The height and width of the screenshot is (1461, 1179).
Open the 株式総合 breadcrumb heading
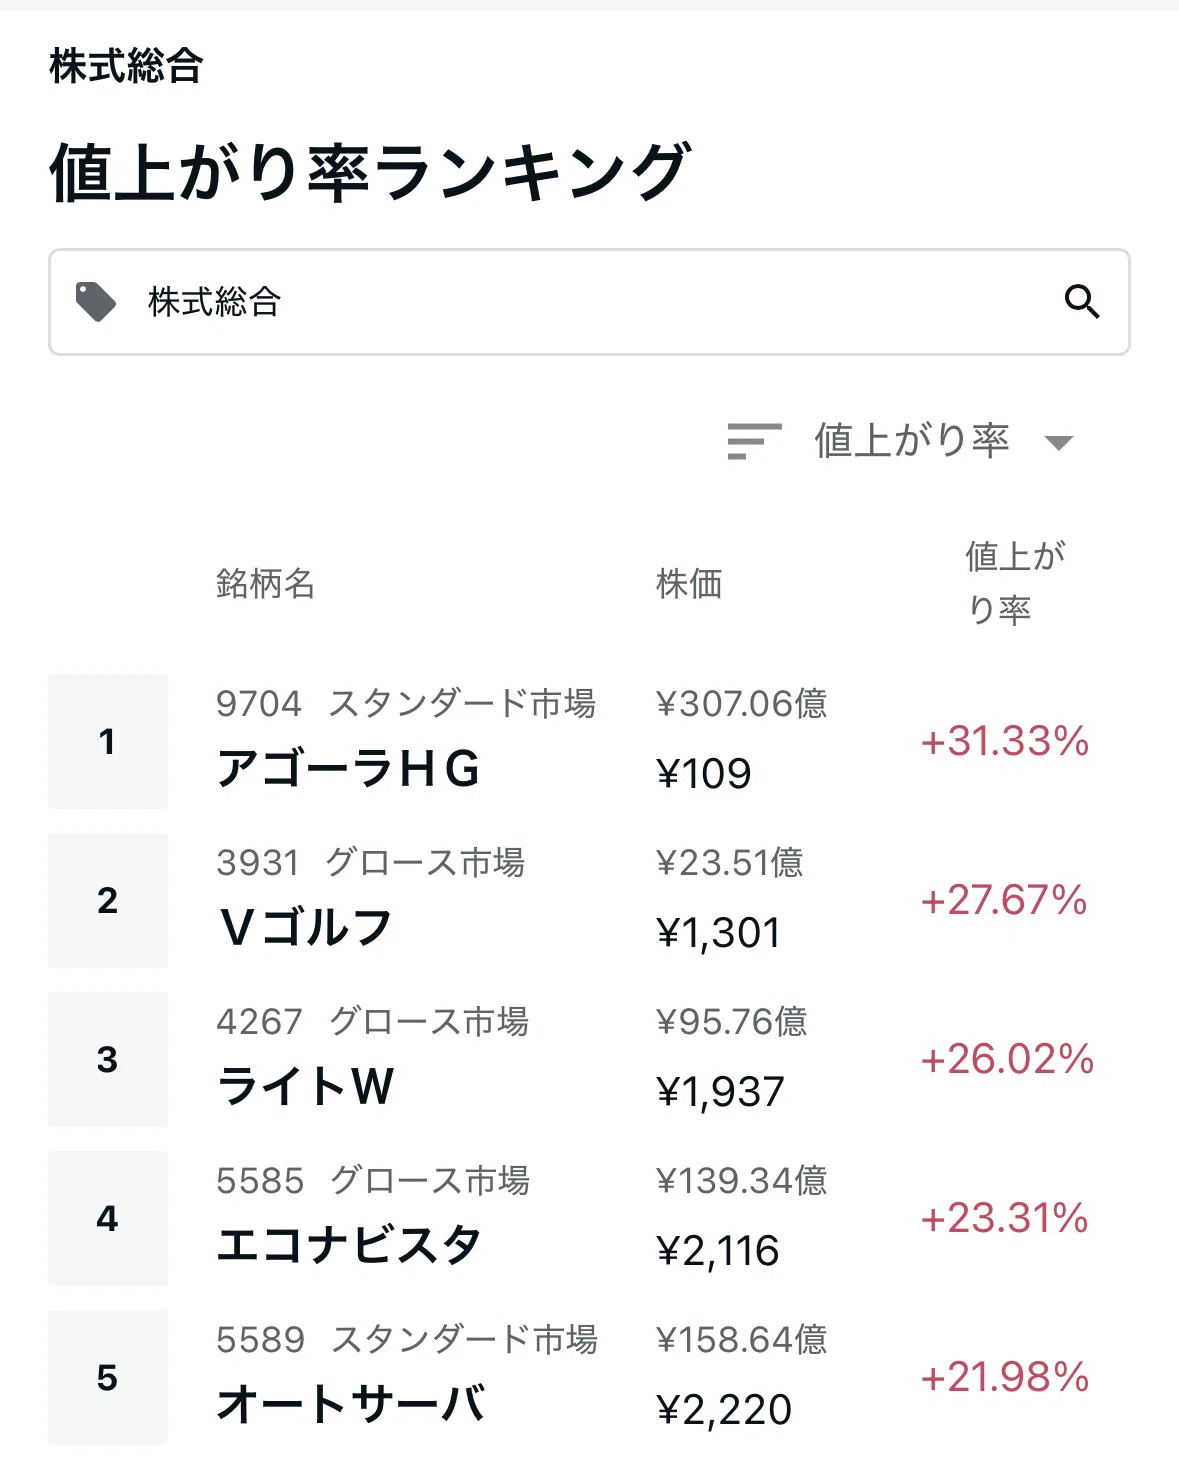(x=126, y=66)
